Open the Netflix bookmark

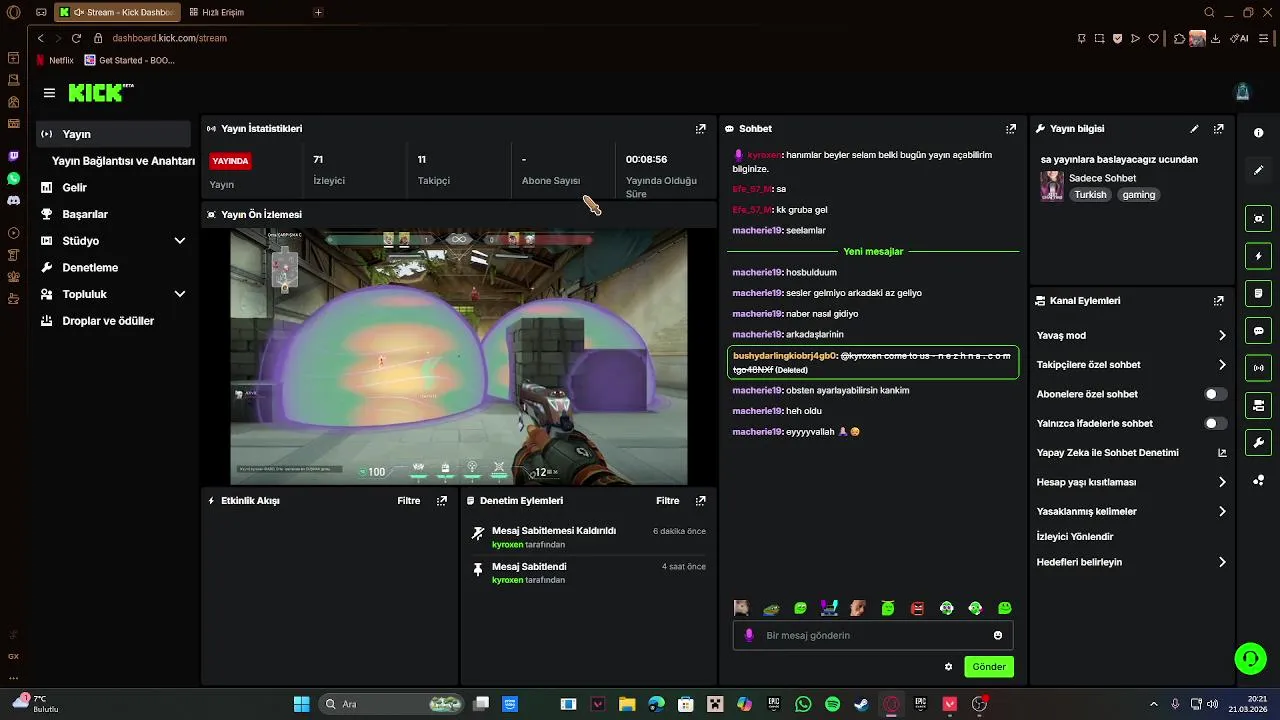tap(55, 60)
